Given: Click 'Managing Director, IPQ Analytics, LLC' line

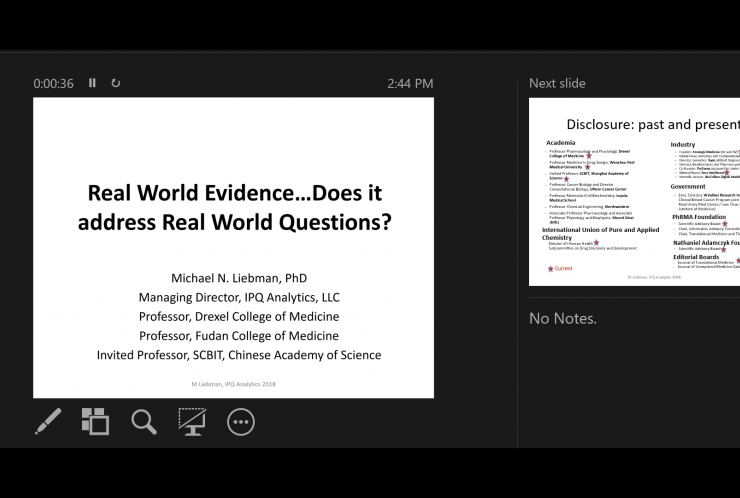Looking at the screenshot, I should (239, 297).
